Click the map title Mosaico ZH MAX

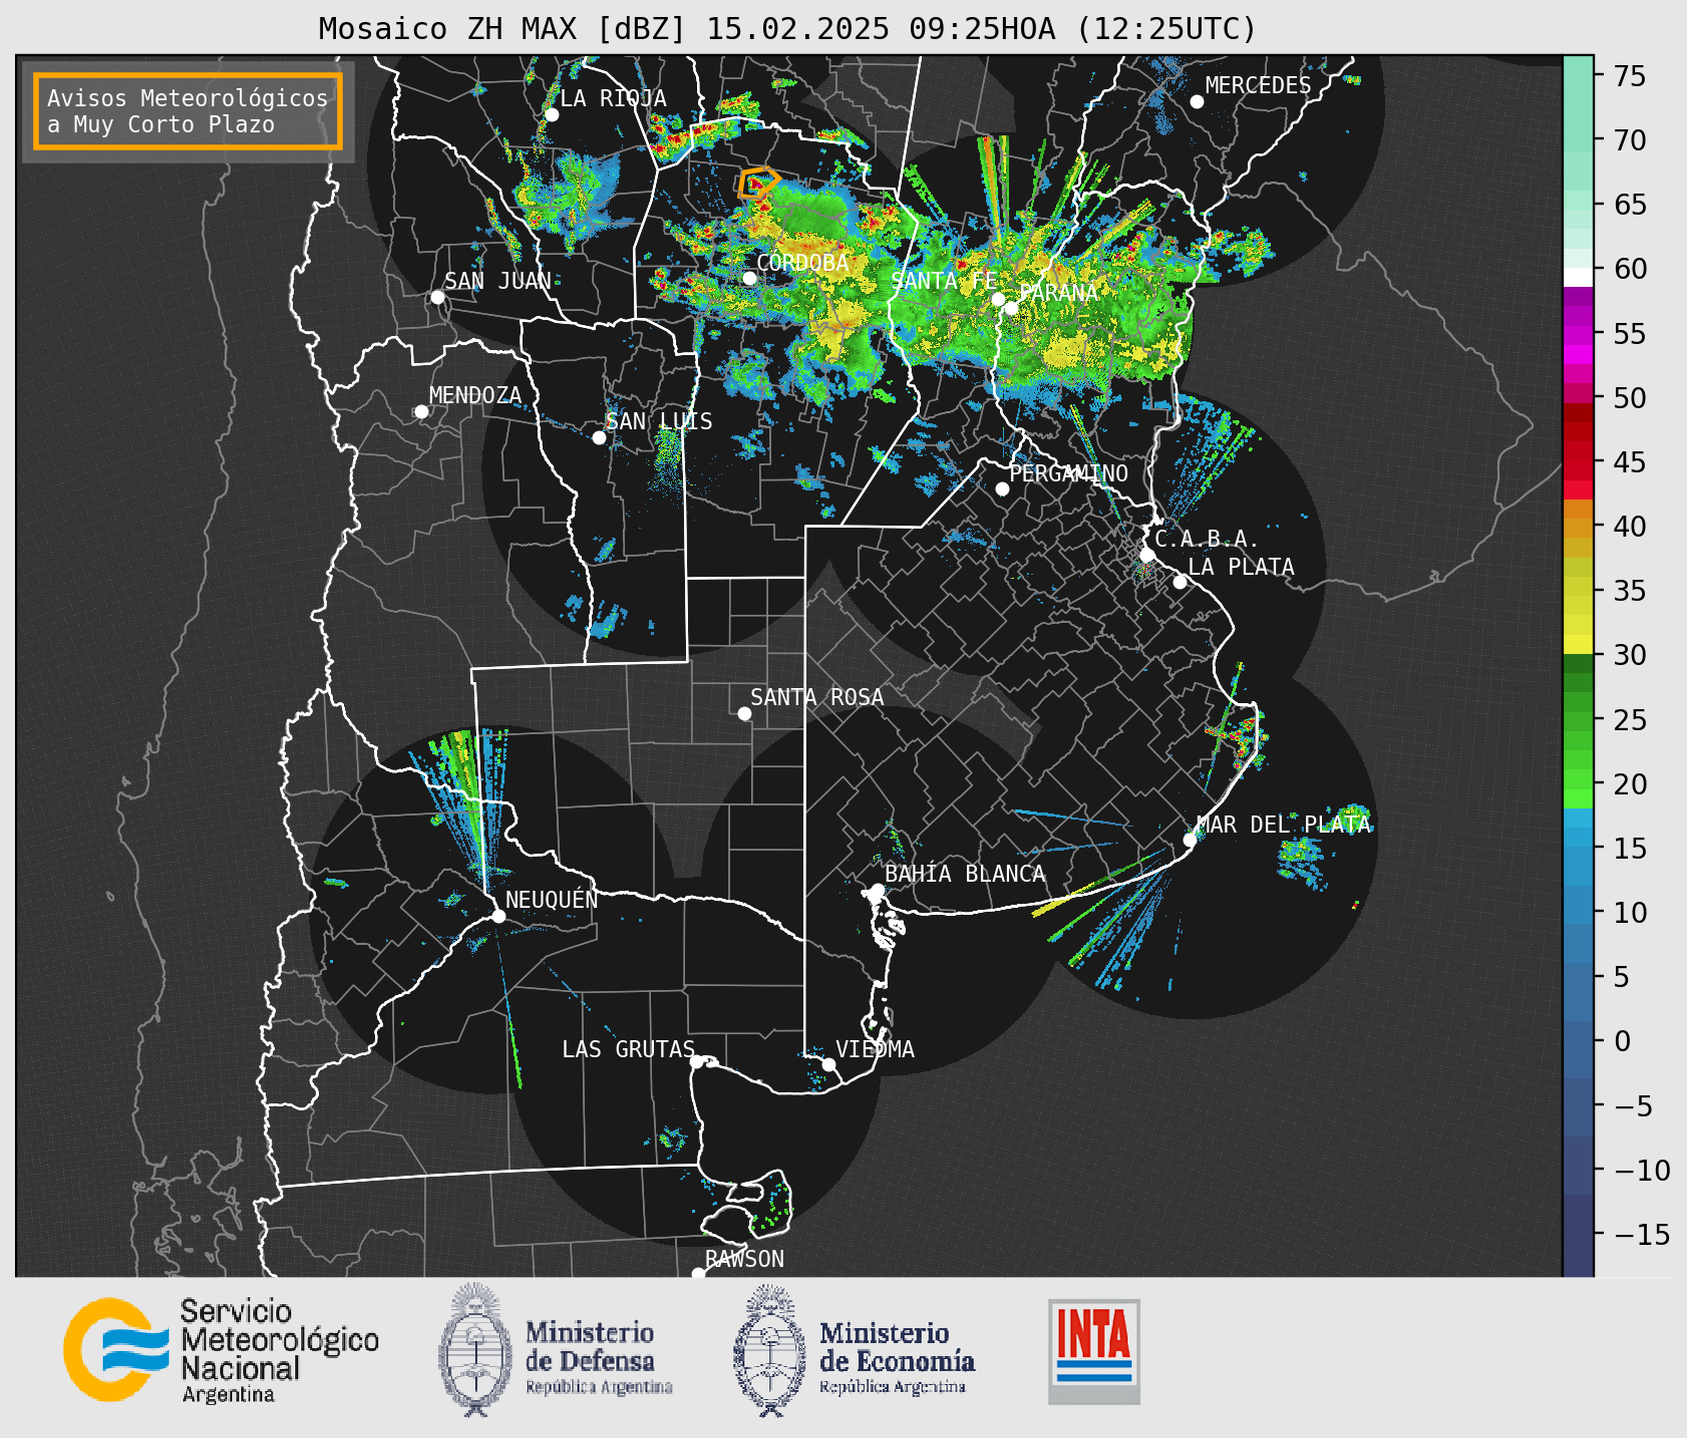point(787,29)
